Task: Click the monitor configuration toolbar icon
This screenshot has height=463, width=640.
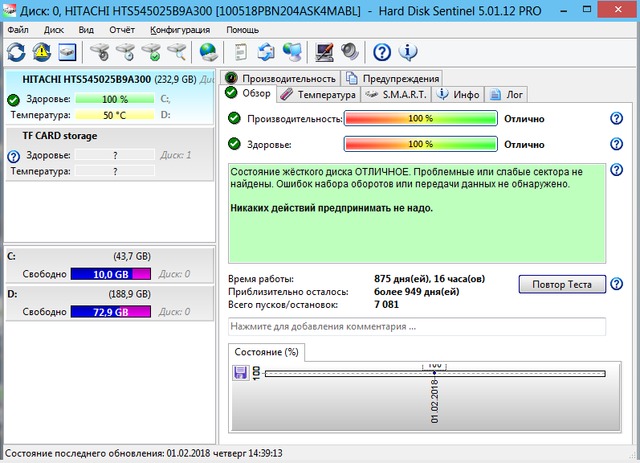Action: tap(324, 51)
